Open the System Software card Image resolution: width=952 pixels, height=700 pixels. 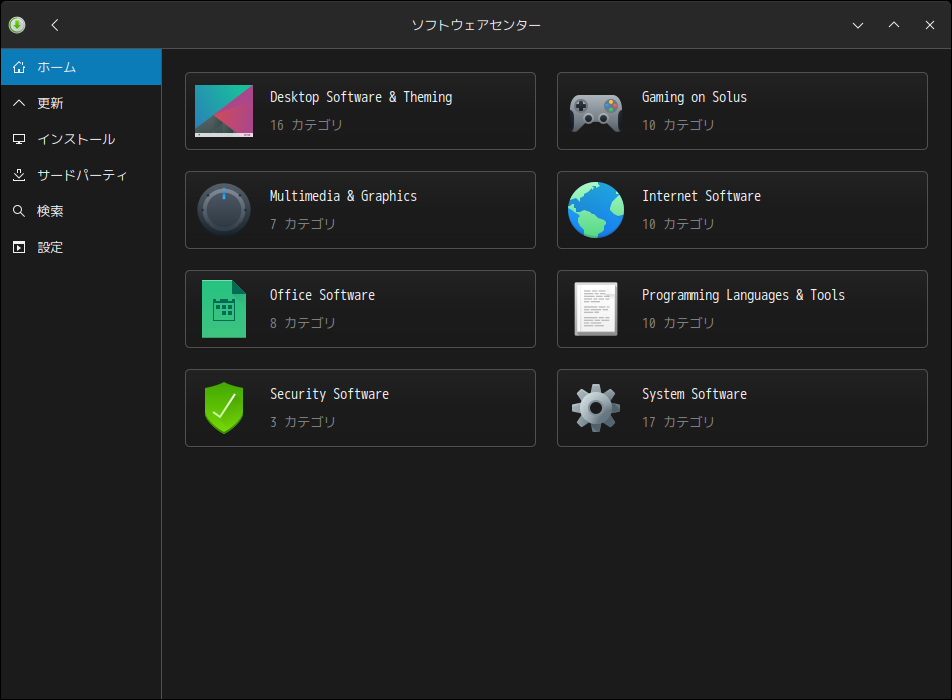[x=743, y=408]
